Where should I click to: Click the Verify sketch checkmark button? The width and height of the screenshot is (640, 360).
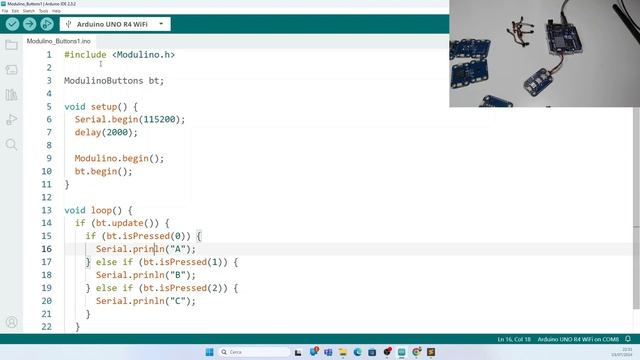pyautogui.click(x=12, y=24)
